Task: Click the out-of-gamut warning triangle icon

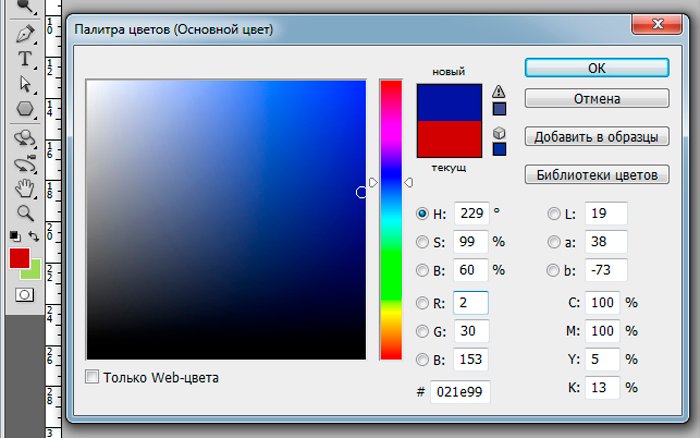Action: 499,91
